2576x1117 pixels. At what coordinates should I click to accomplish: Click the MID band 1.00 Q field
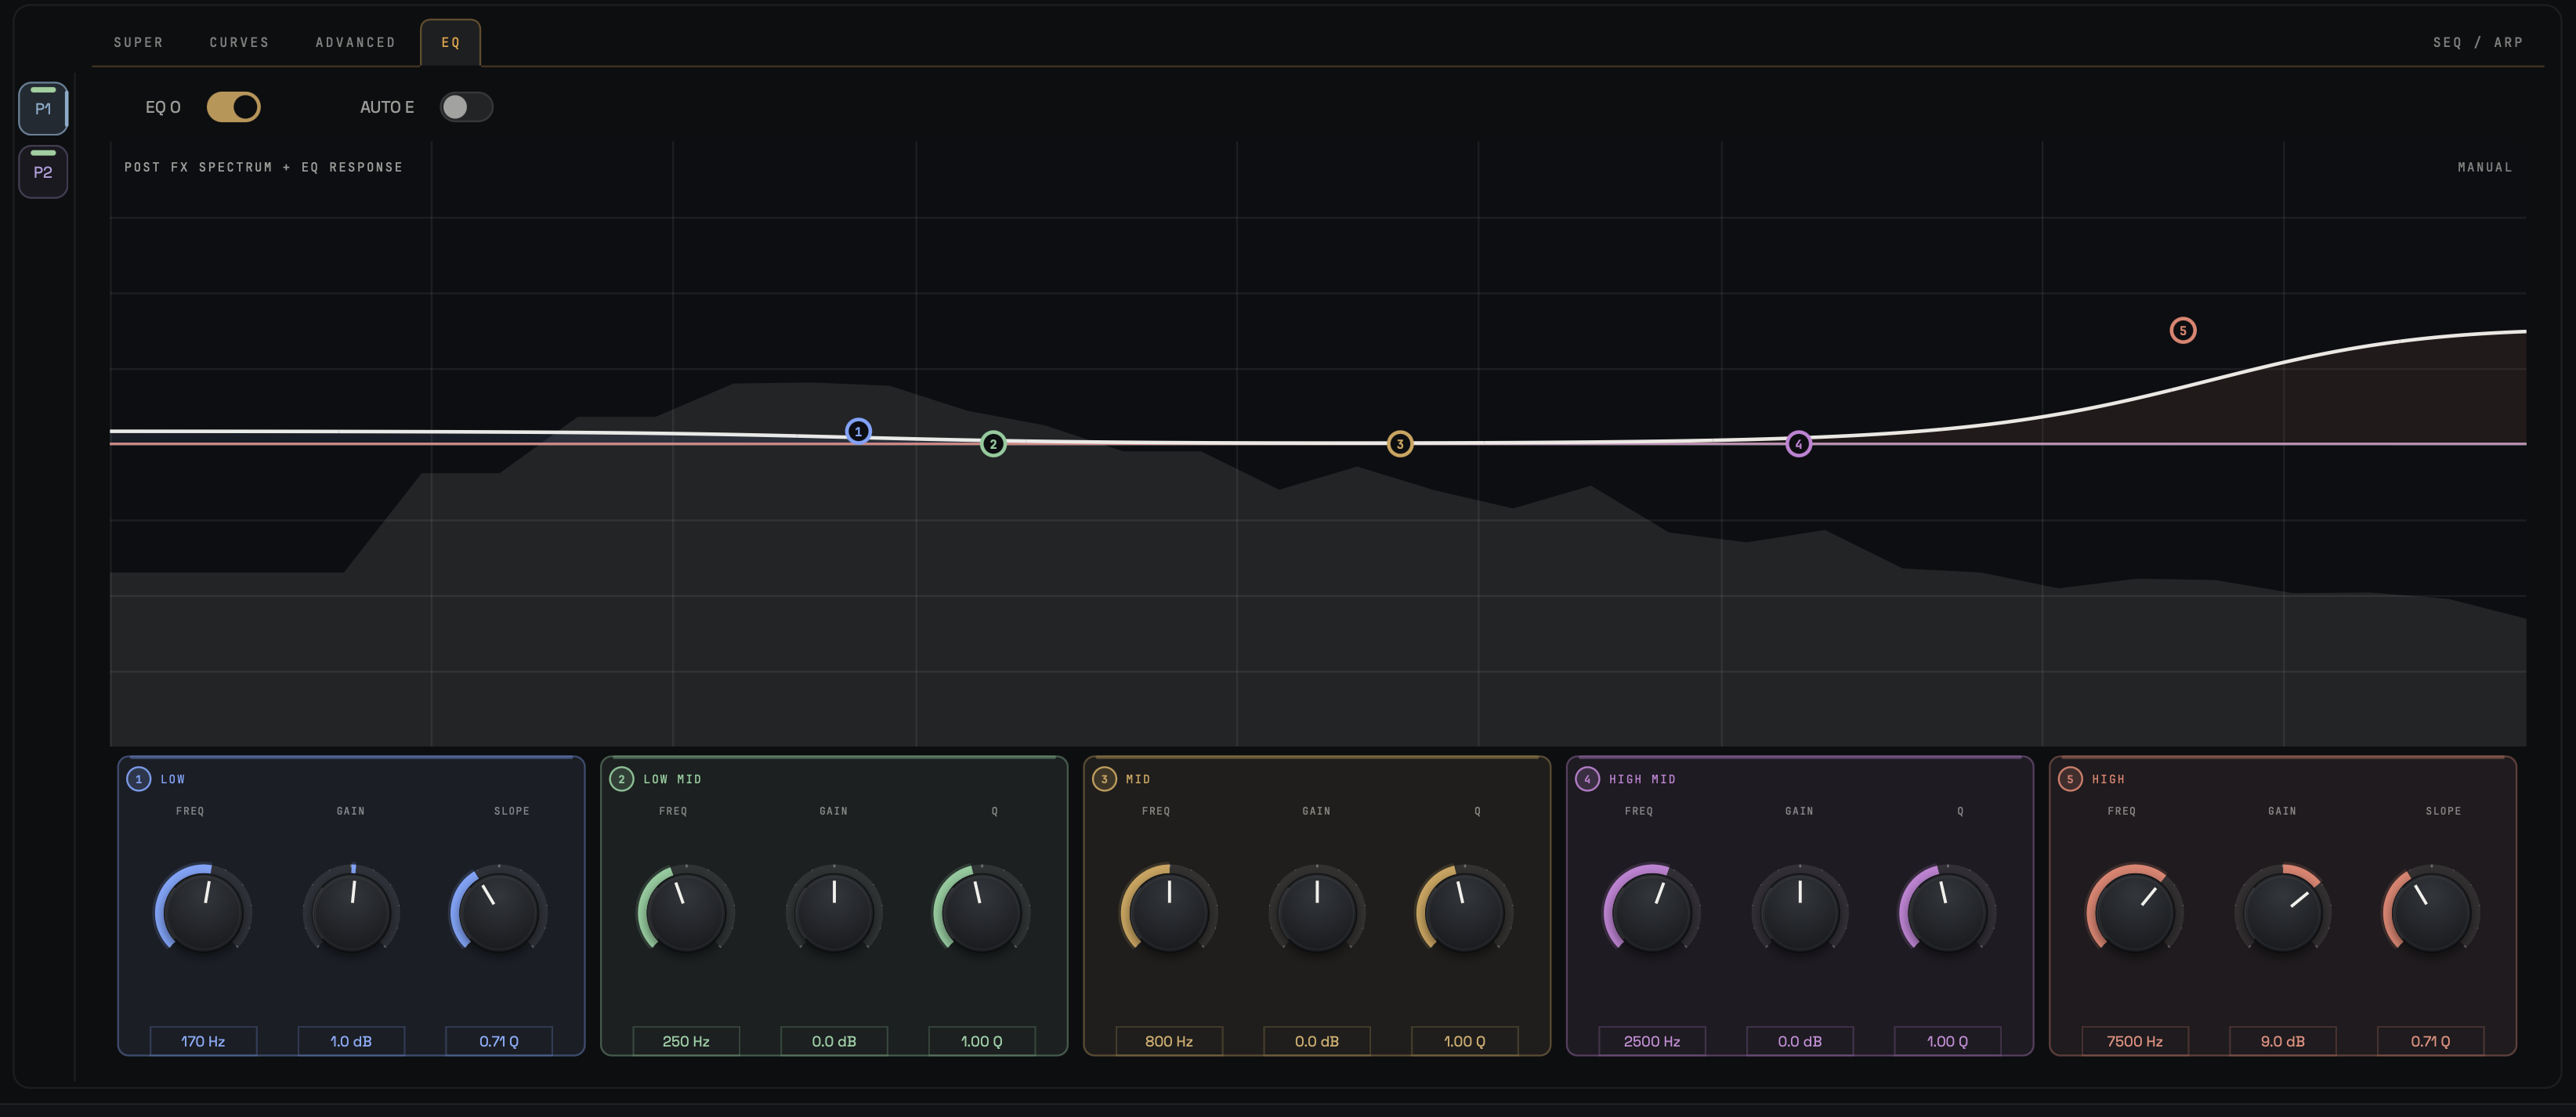[1464, 1041]
